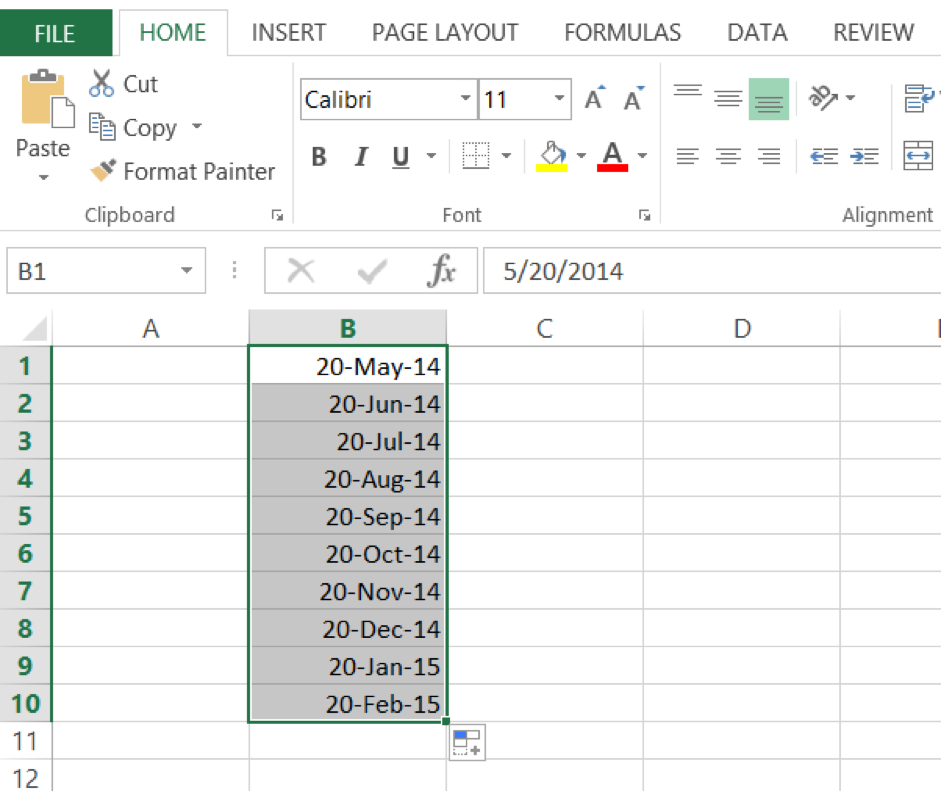Align text right in cell

[769, 156]
